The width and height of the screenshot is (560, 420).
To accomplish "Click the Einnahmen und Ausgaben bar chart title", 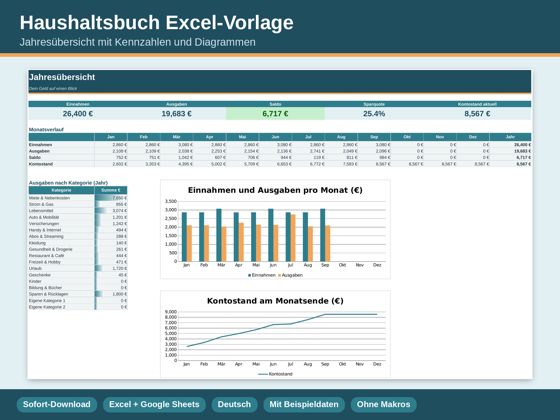I will pos(275,190).
